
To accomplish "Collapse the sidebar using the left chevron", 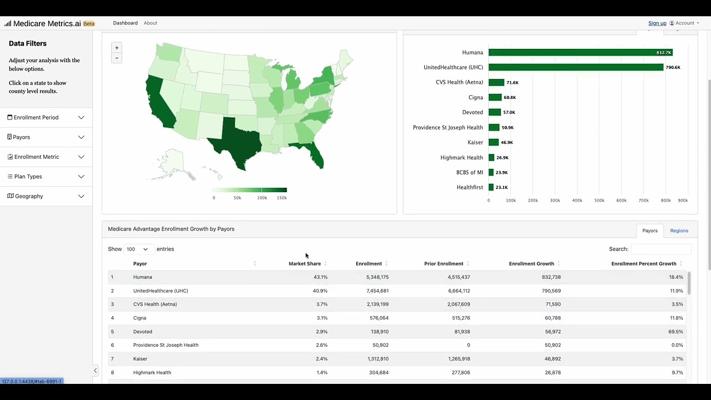I will pyautogui.click(x=95, y=370).
